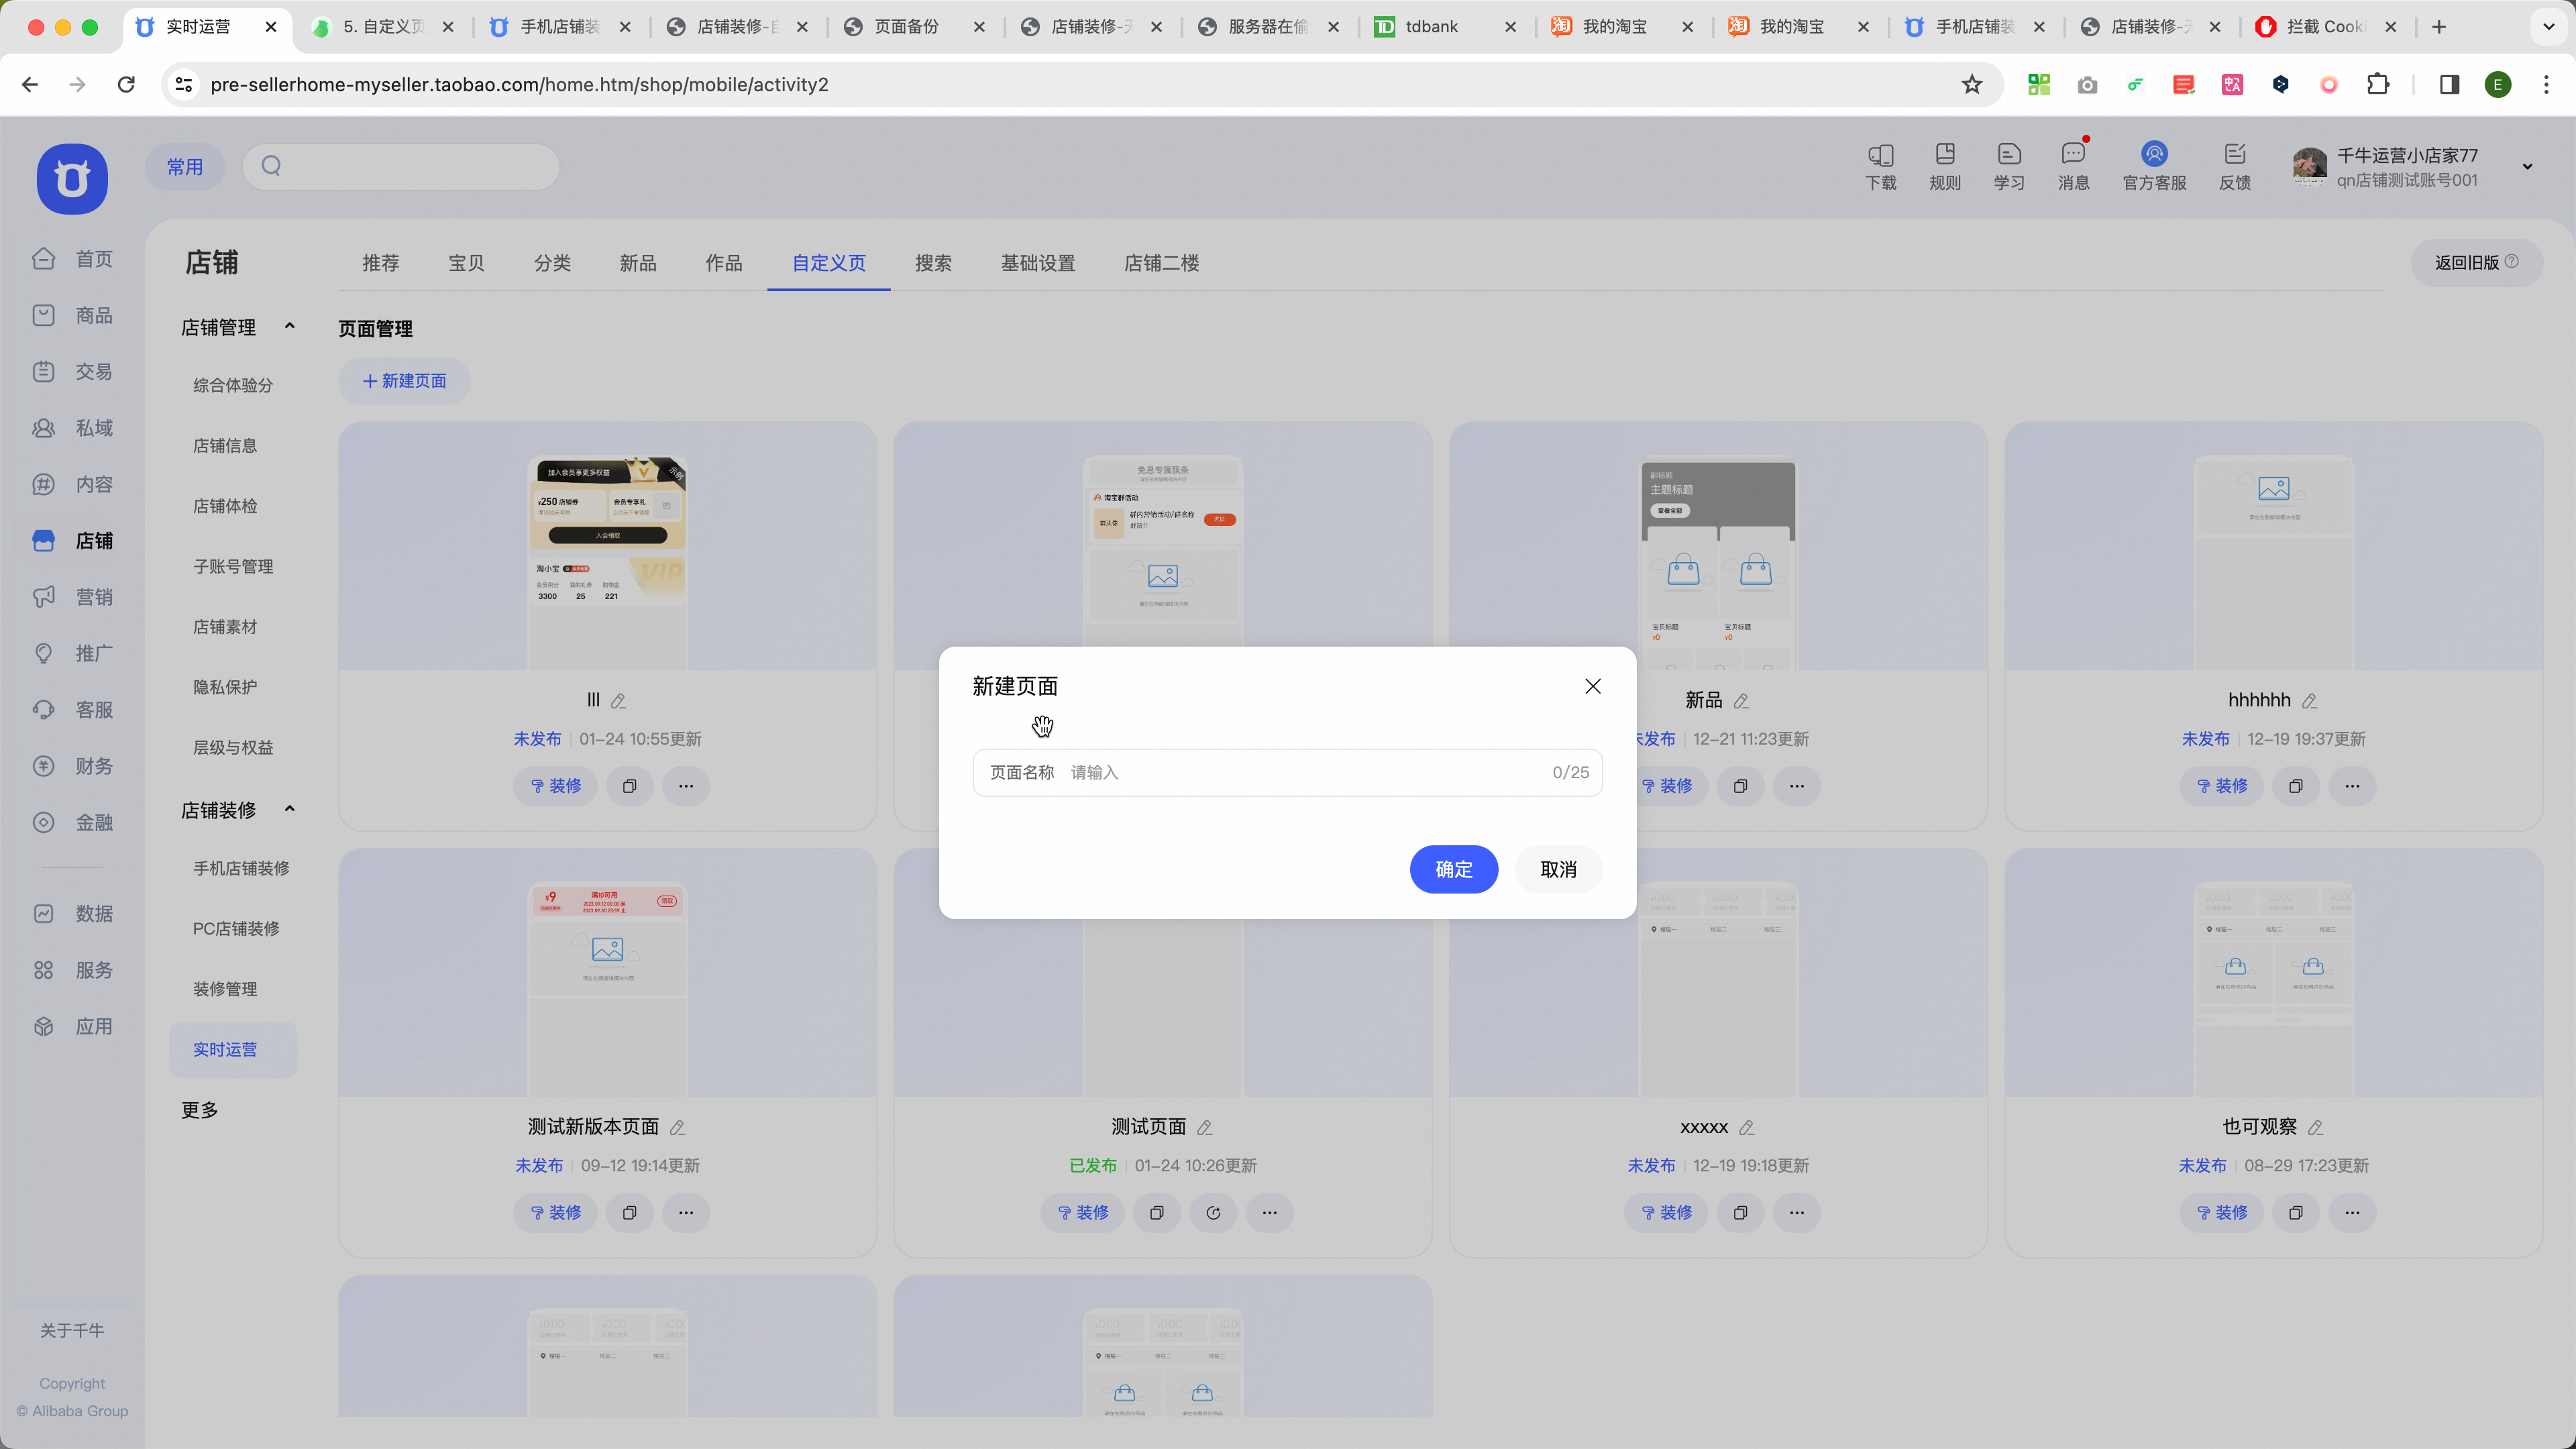Open 应用 in the left sidebar
The image size is (2576, 1449).
72,1026
